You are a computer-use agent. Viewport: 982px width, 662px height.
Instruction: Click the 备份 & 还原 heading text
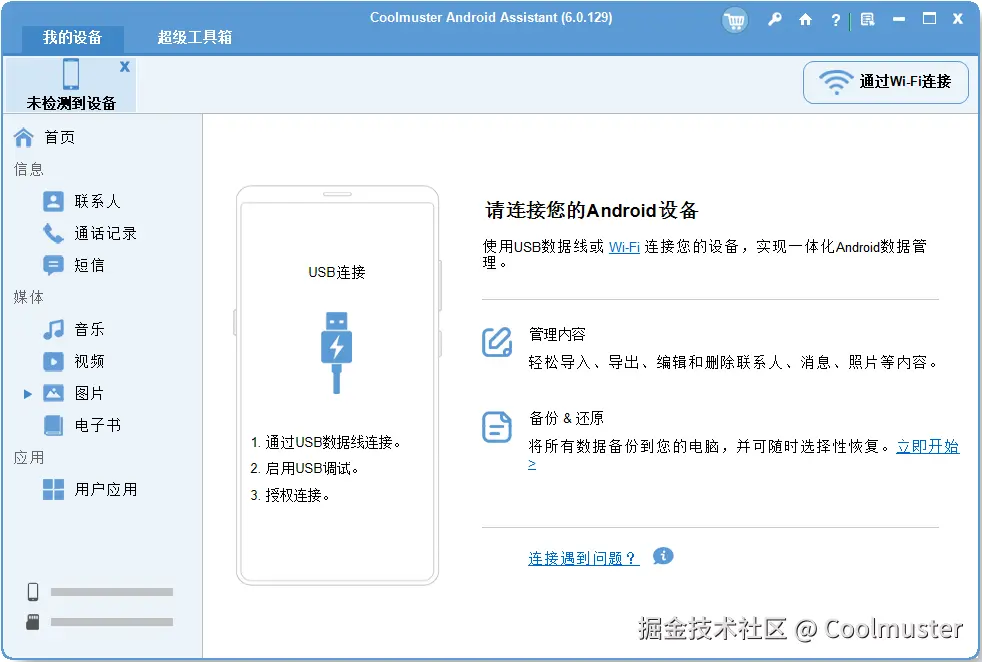tap(566, 418)
